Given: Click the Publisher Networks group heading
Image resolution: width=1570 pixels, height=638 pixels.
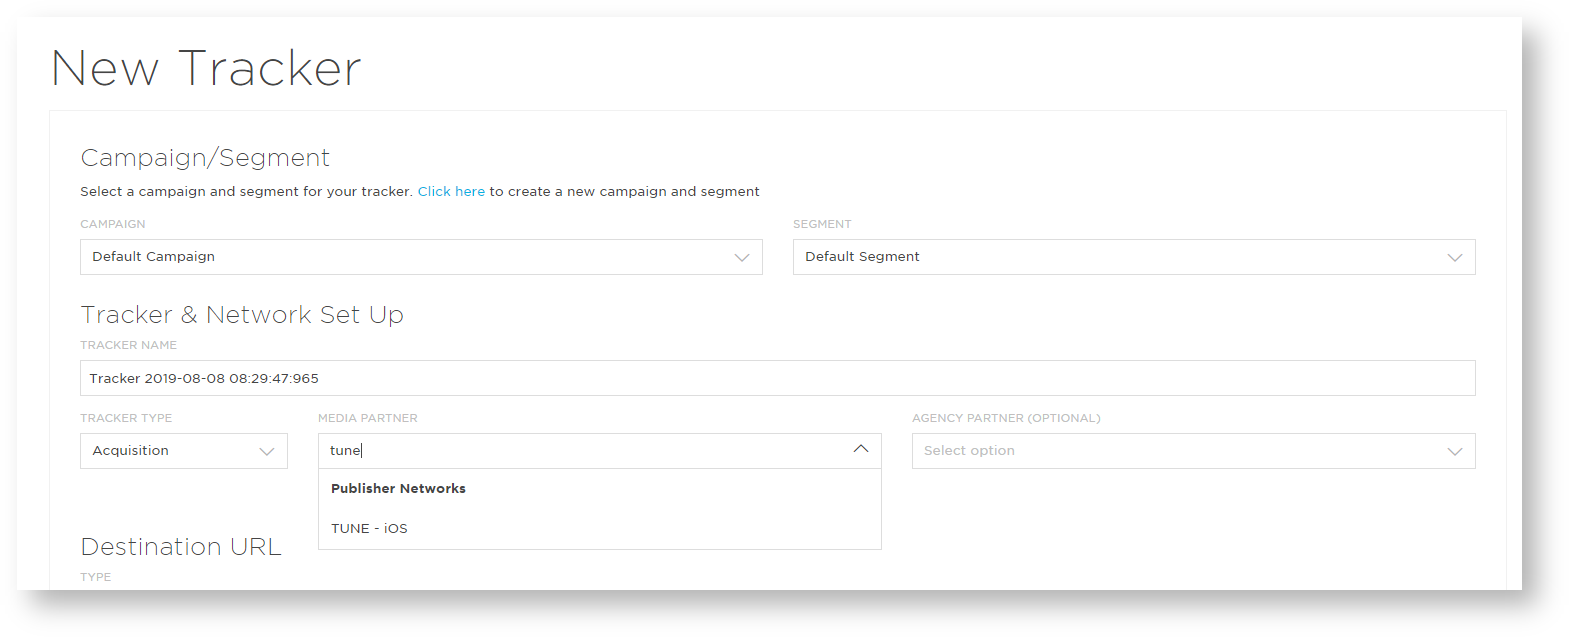Looking at the screenshot, I should pos(398,488).
